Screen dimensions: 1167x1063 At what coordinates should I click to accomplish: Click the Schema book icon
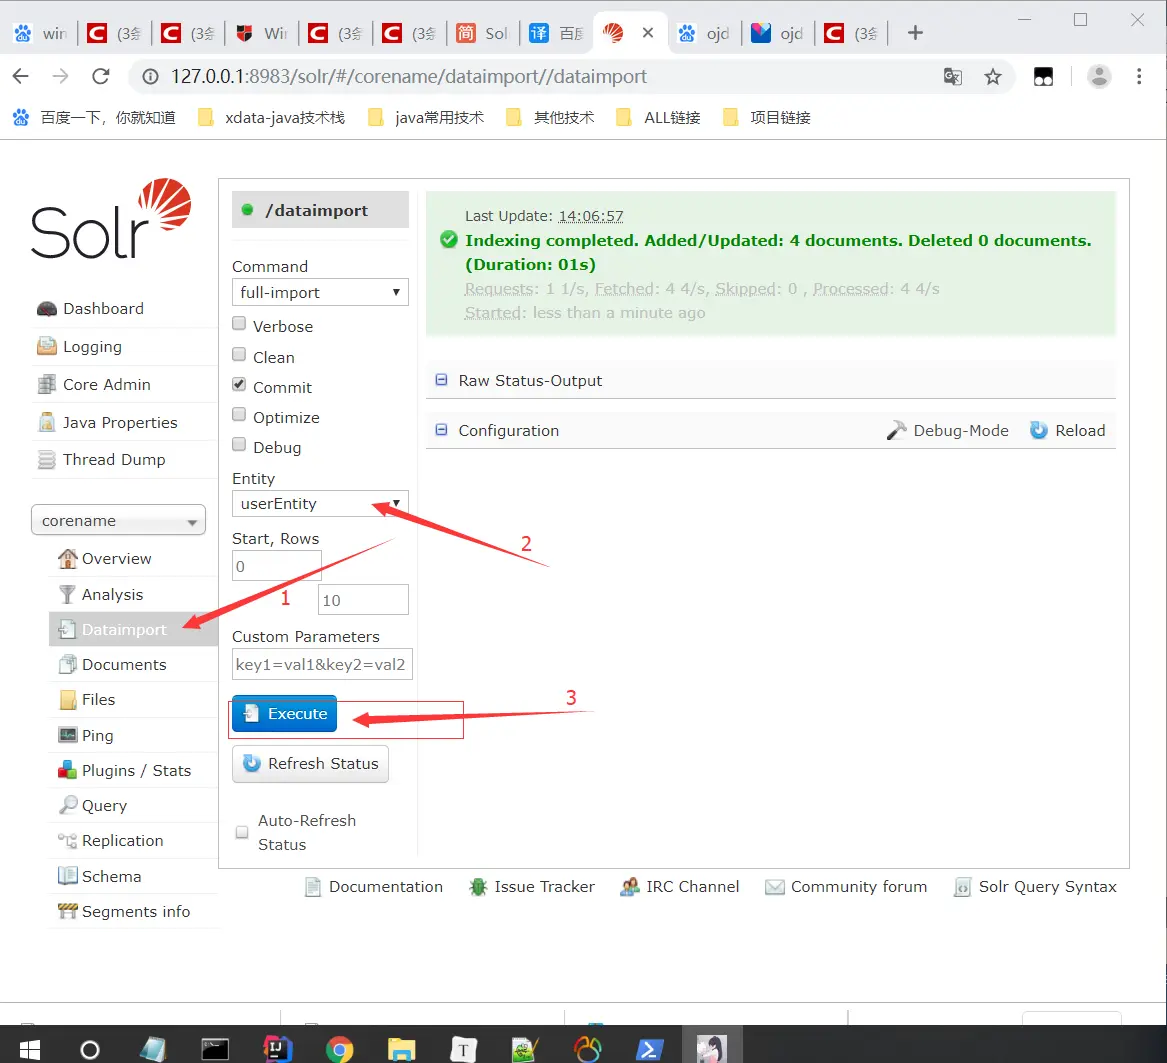coord(68,875)
